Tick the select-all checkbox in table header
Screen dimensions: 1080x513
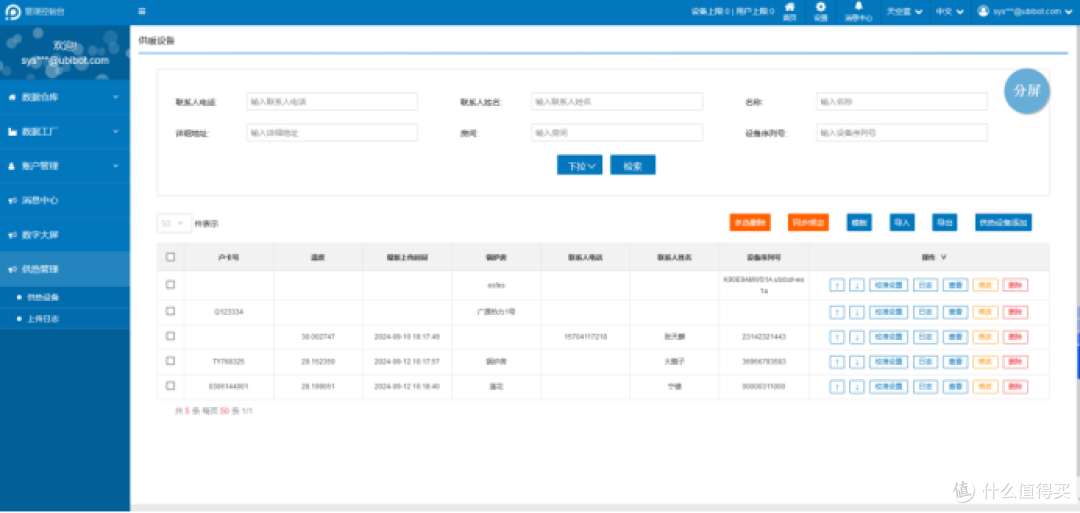pyautogui.click(x=170, y=257)
